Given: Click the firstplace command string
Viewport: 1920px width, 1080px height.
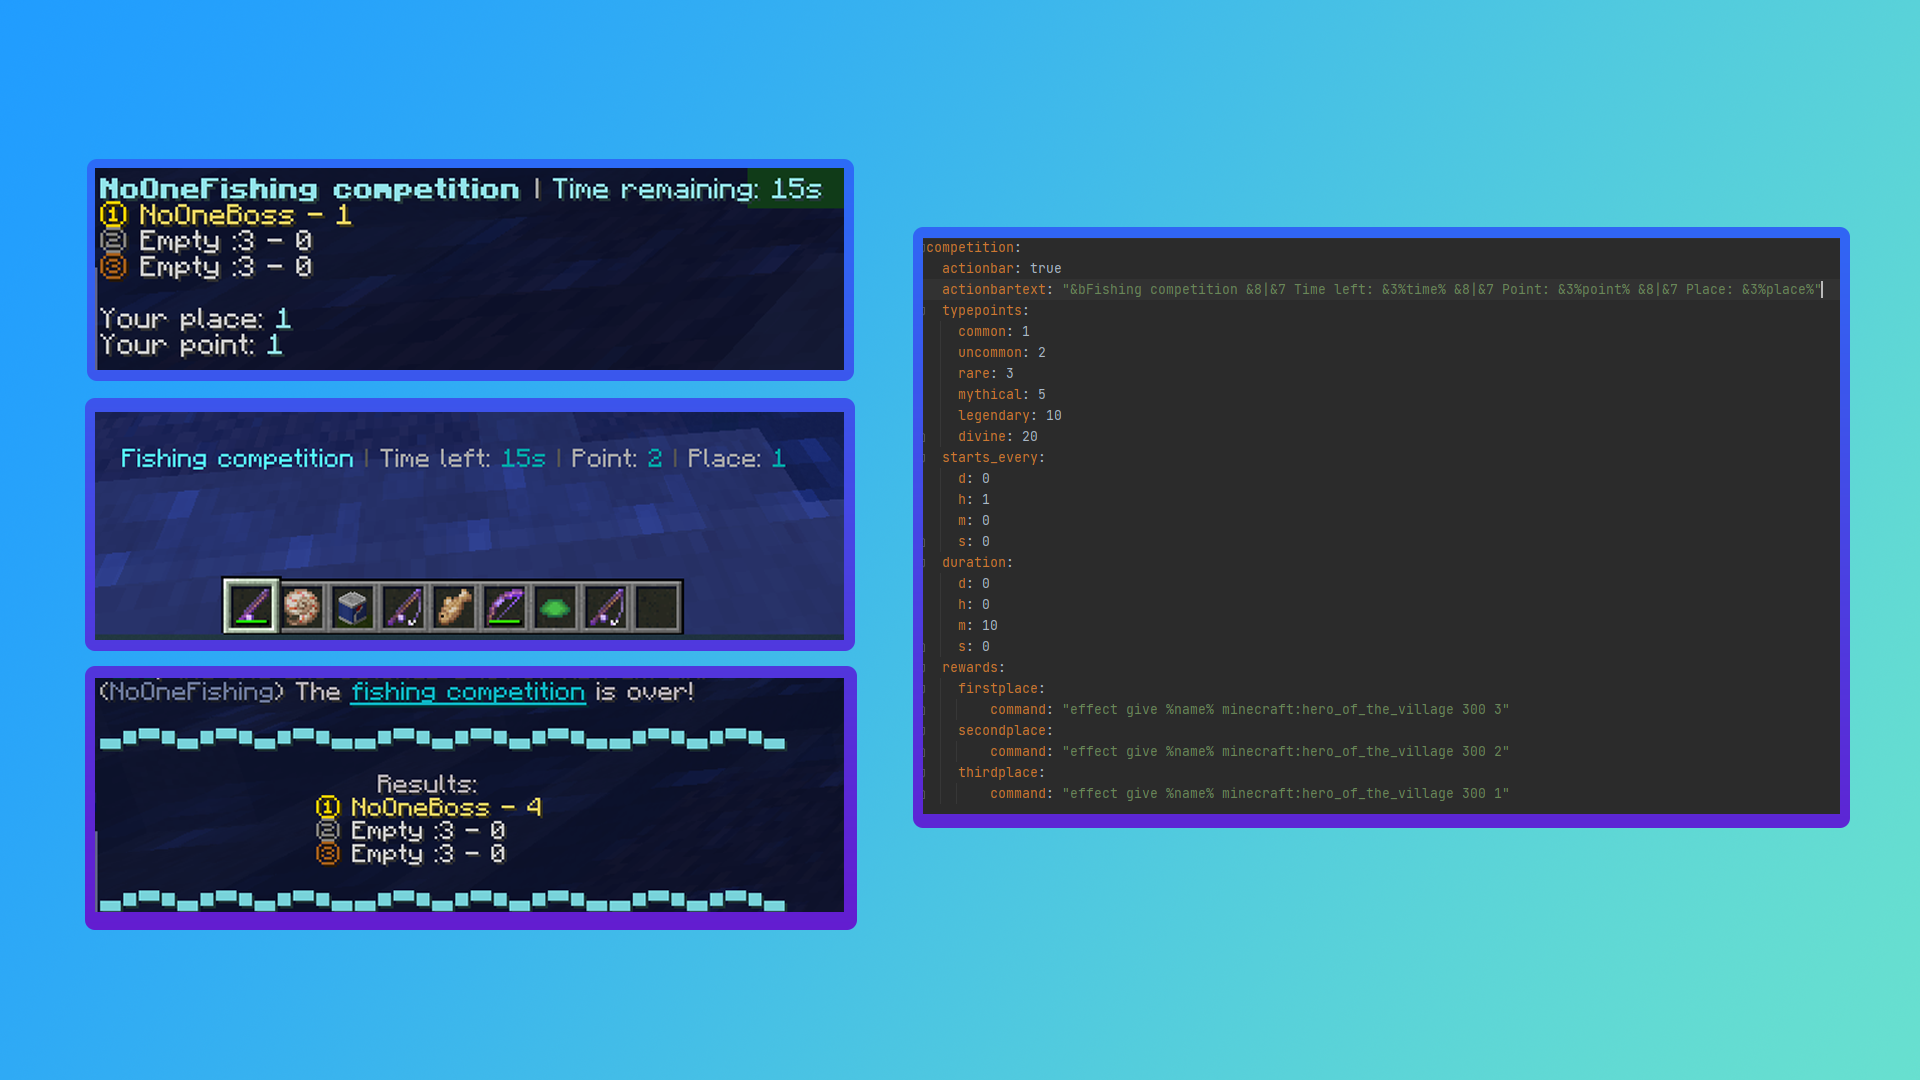Looking at the screenshot, I should [1285, 710].
